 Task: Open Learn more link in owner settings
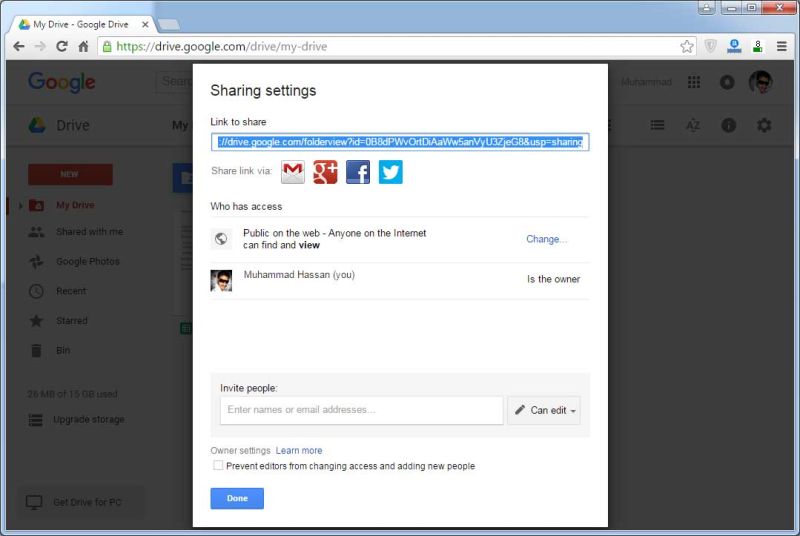click(299, 450)
